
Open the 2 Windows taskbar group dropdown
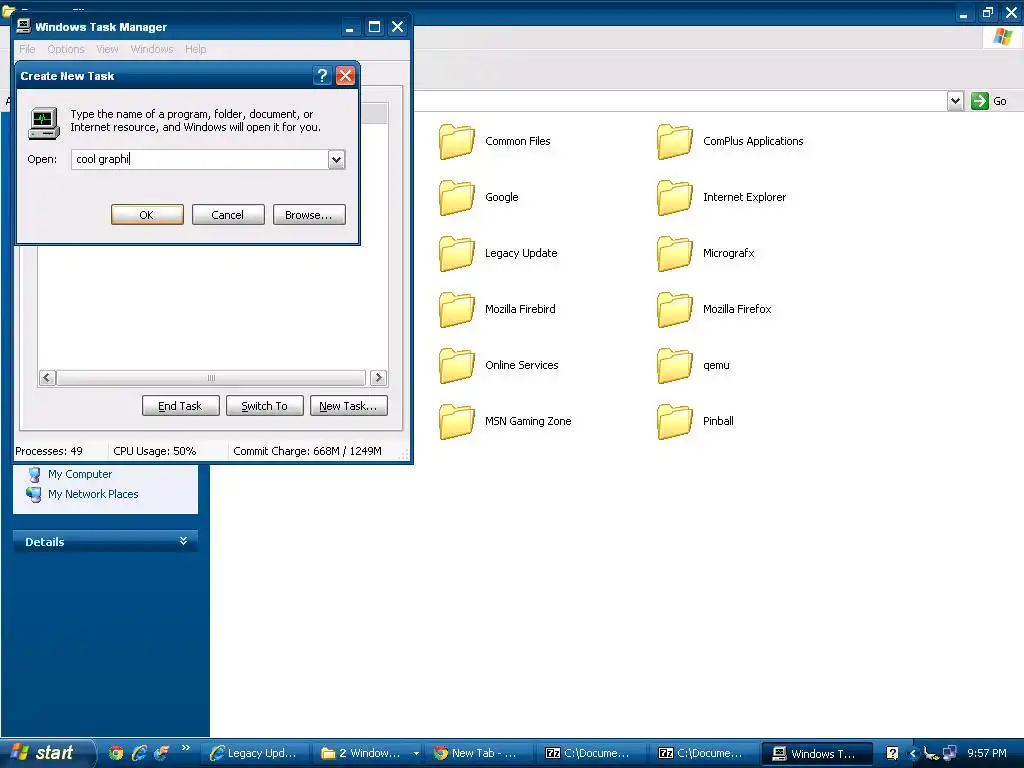(x=416, y=754)
